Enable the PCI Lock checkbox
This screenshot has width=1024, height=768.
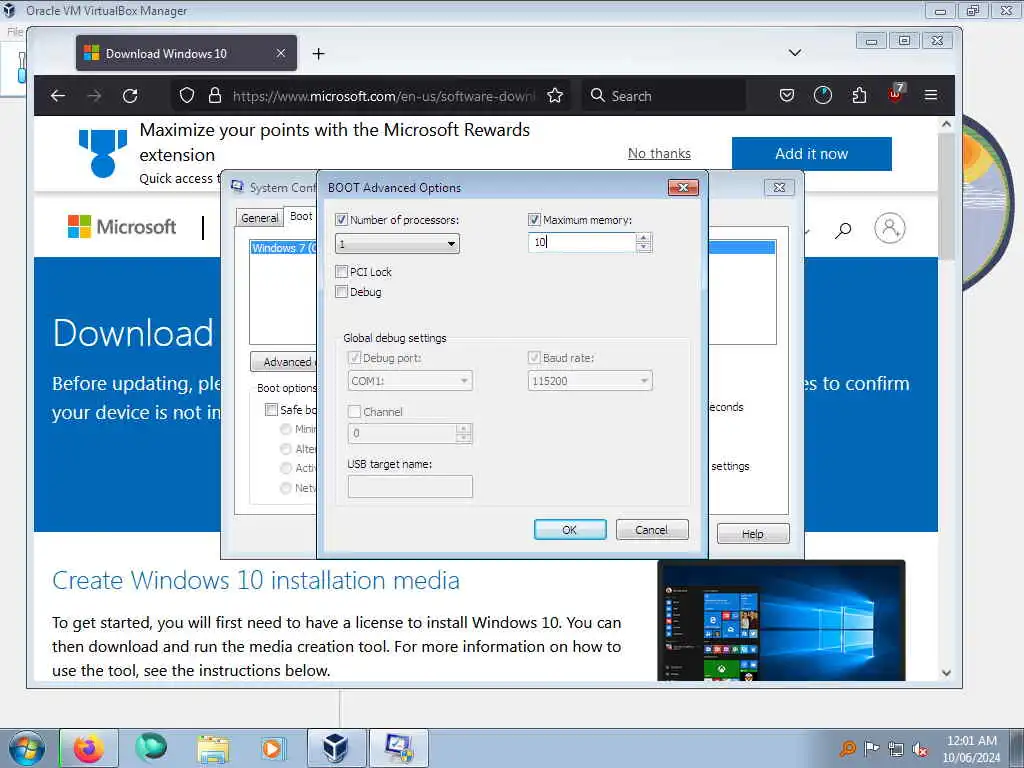coord(341,272)
